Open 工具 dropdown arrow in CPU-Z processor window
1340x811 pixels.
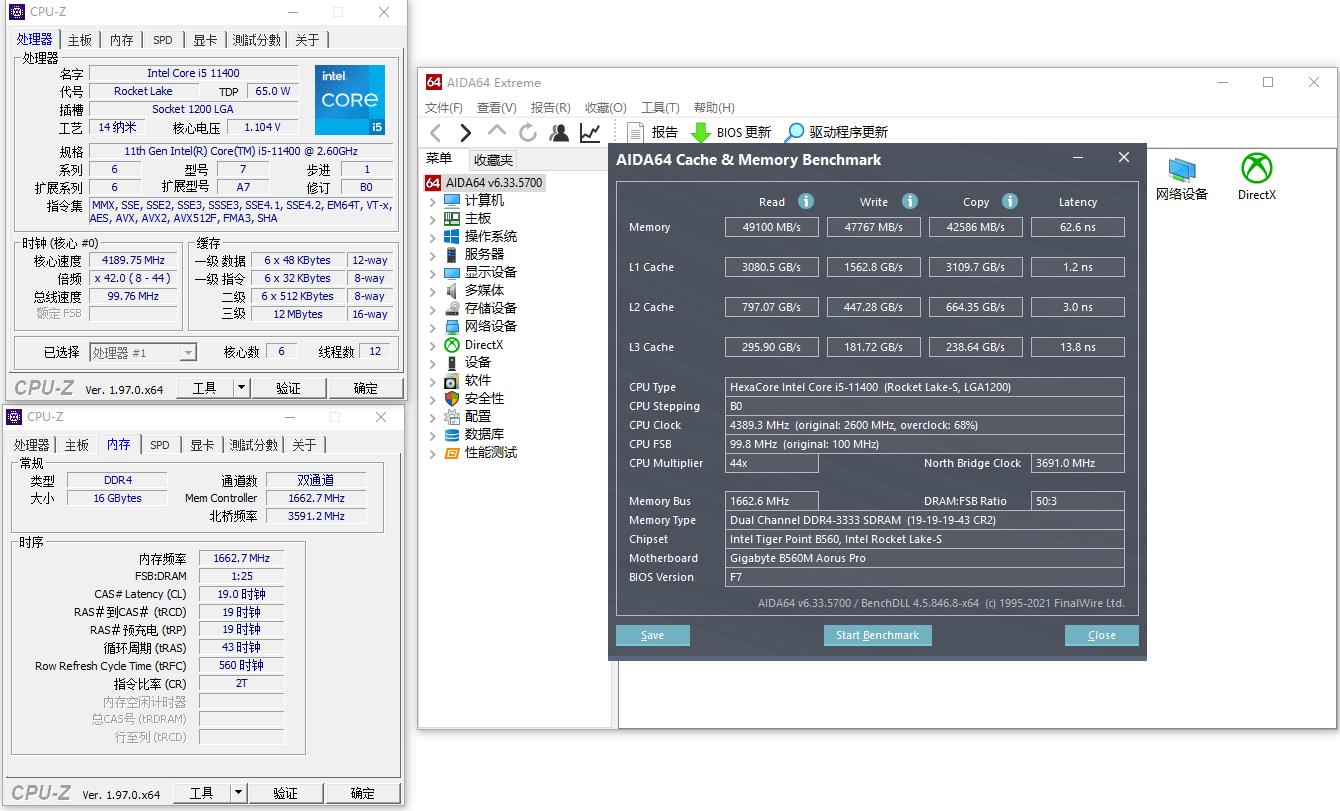click(240, 388)
